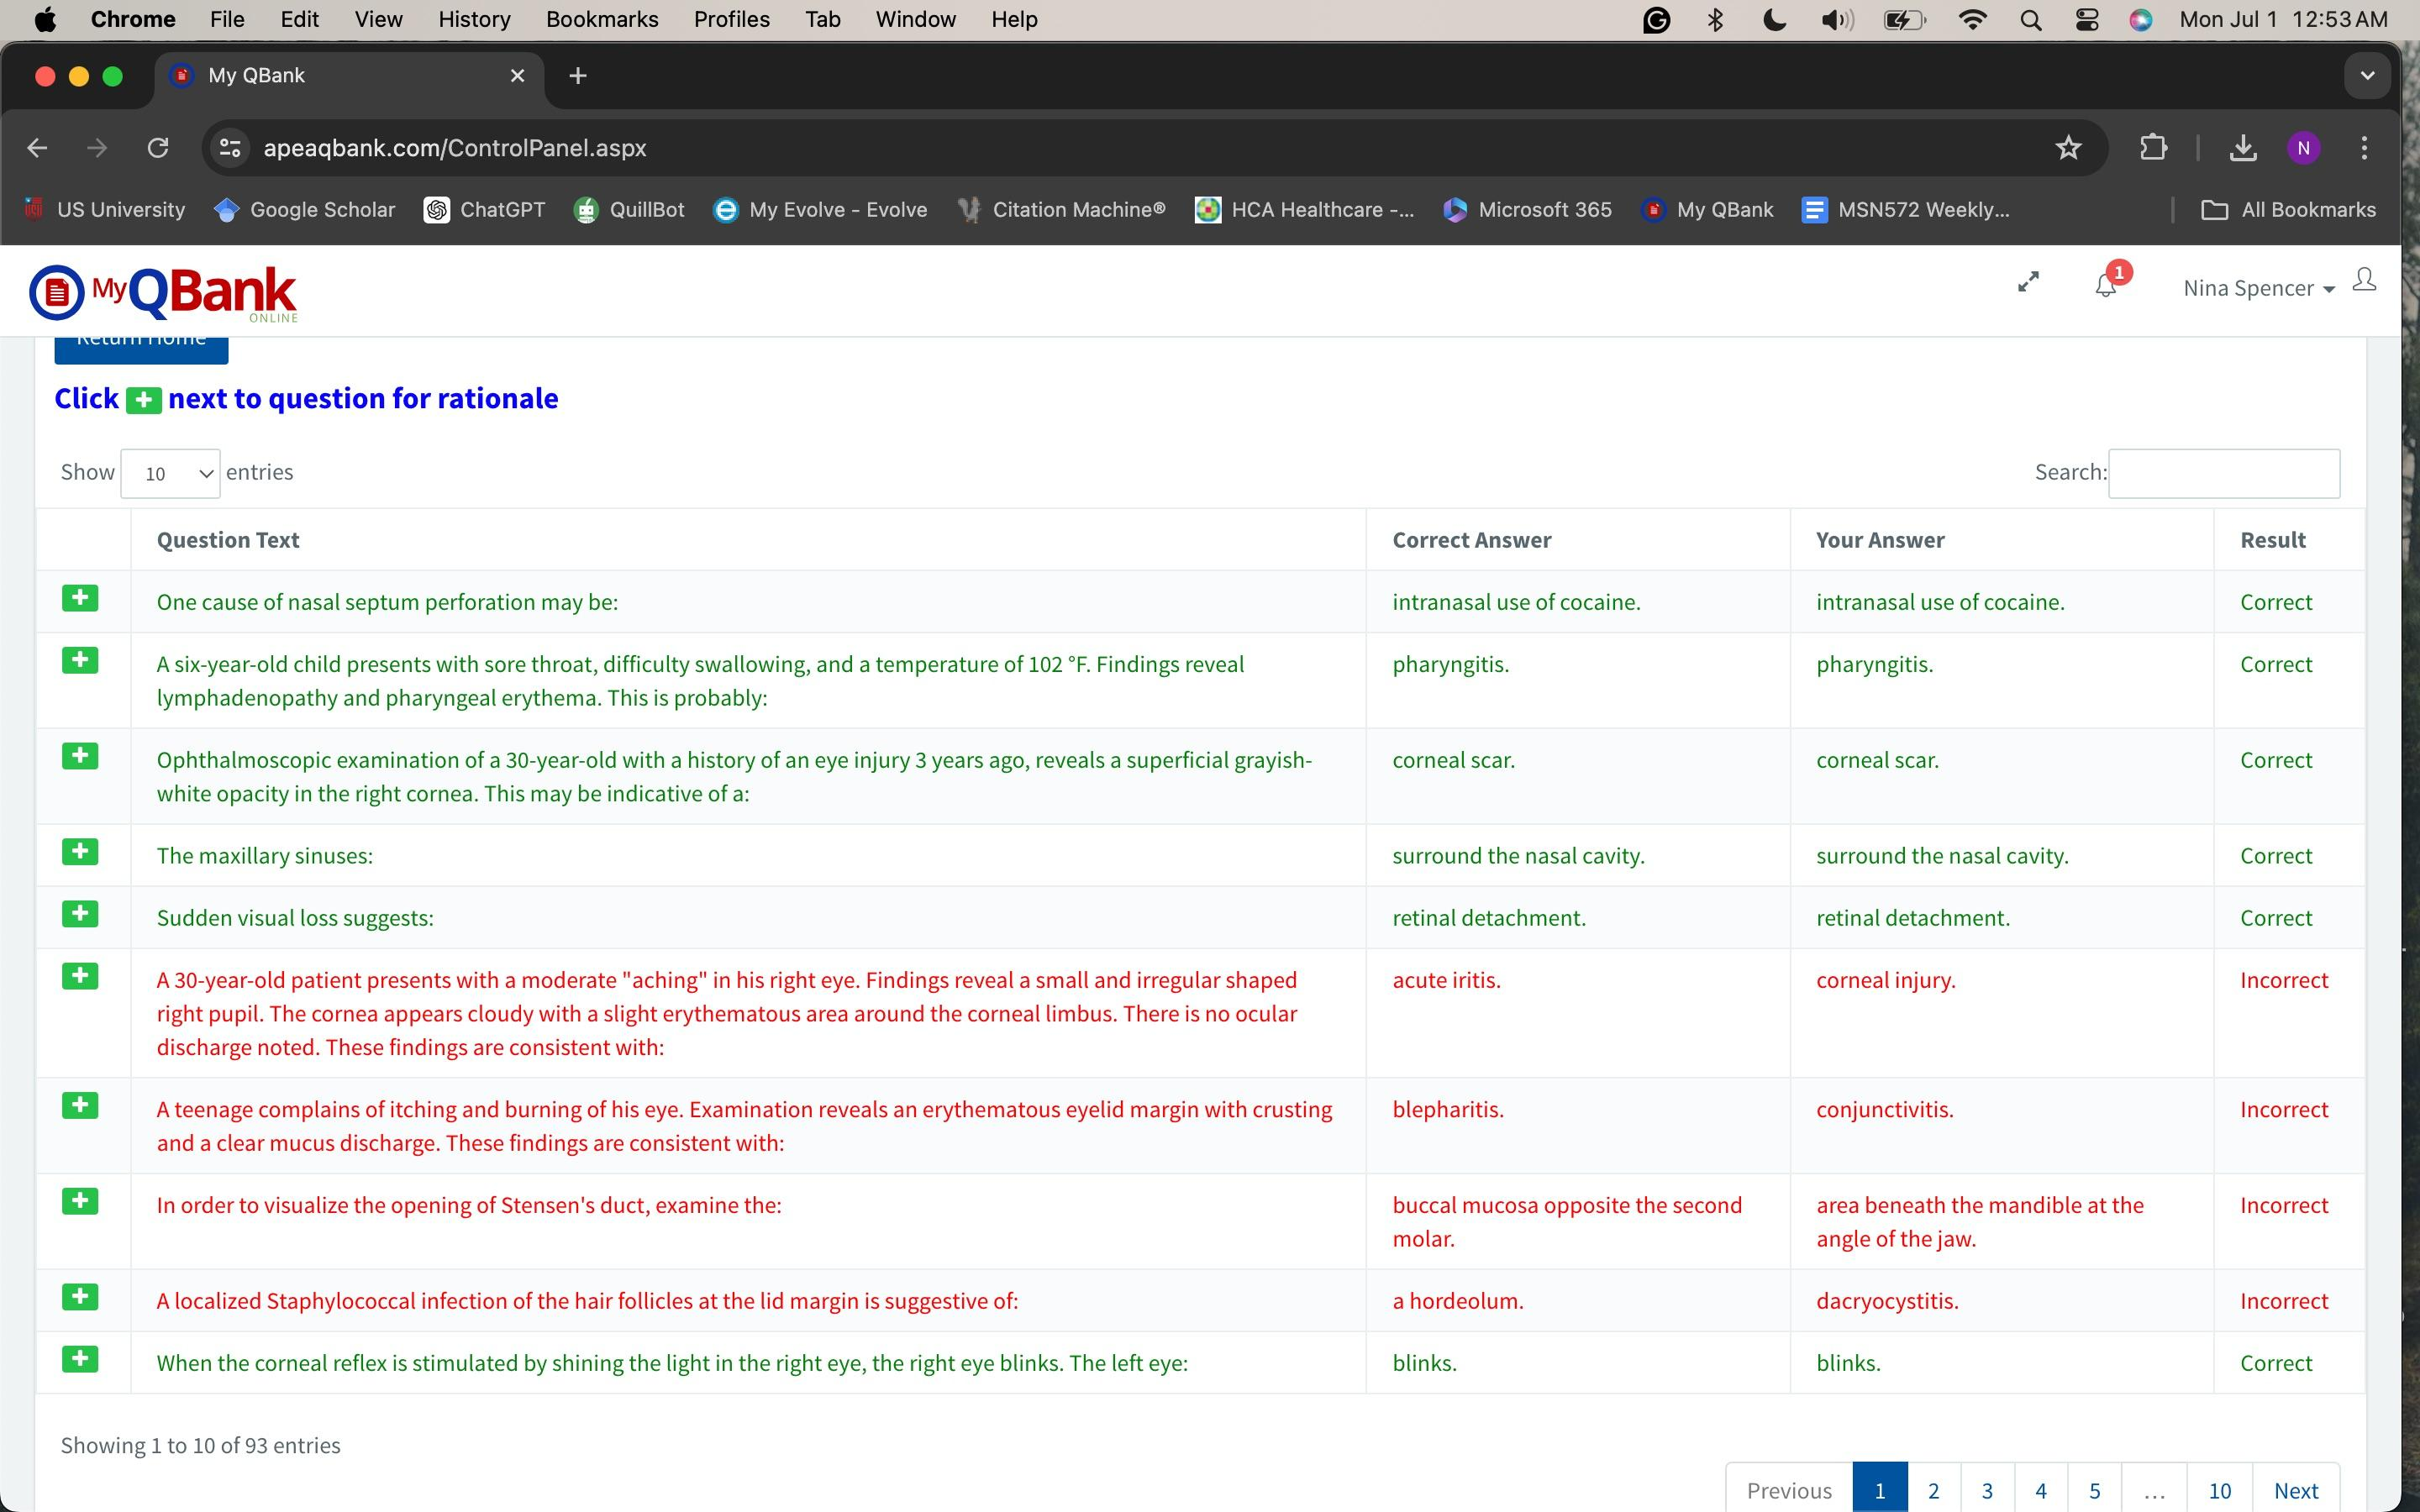Open Nina Spencer account dropdown
This screenshot has height=1512, width=2420.
[2258, 288]
